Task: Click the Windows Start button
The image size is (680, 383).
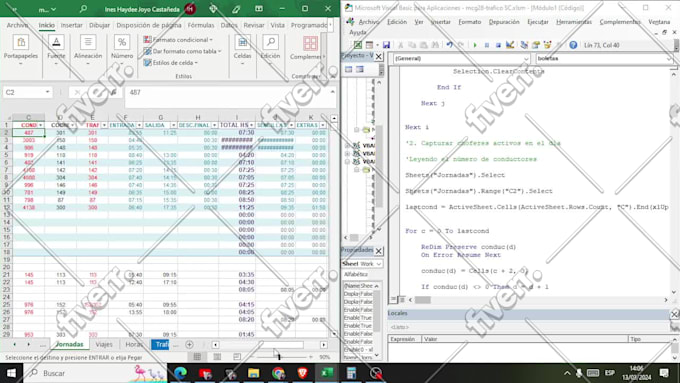Action: [x=11, y=373]
